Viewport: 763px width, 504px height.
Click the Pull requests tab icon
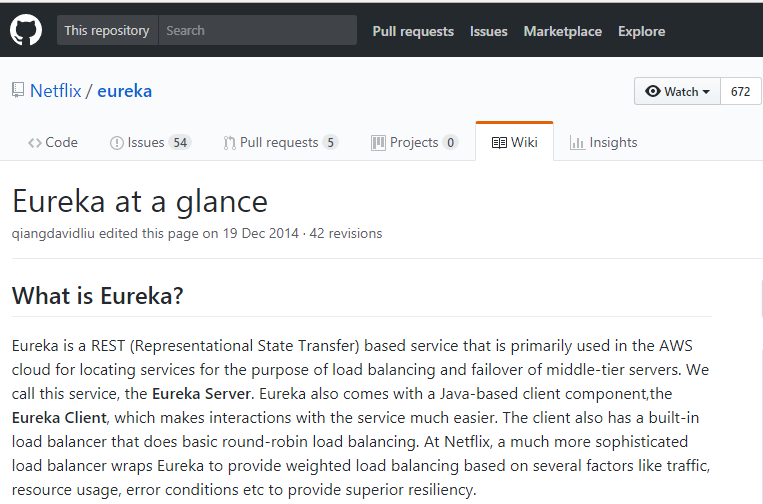click(230, 143)
